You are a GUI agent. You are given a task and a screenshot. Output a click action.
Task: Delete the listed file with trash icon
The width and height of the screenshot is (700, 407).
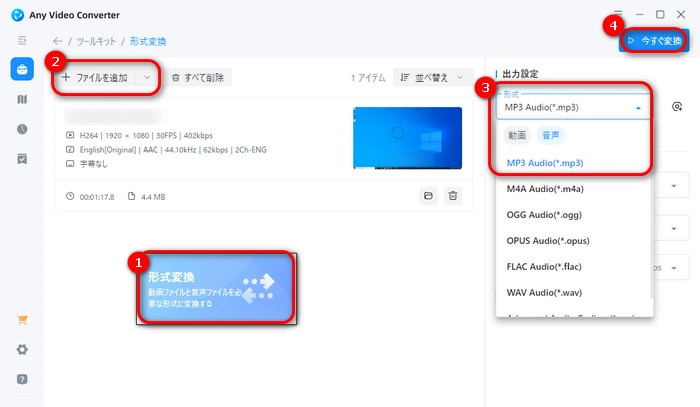(453, 195)
